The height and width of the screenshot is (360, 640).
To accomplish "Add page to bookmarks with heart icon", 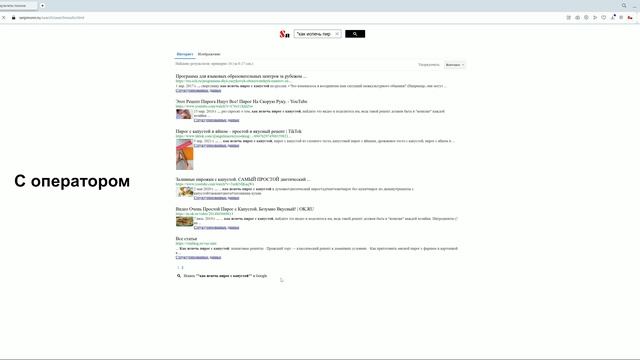I will coord(604,18).
